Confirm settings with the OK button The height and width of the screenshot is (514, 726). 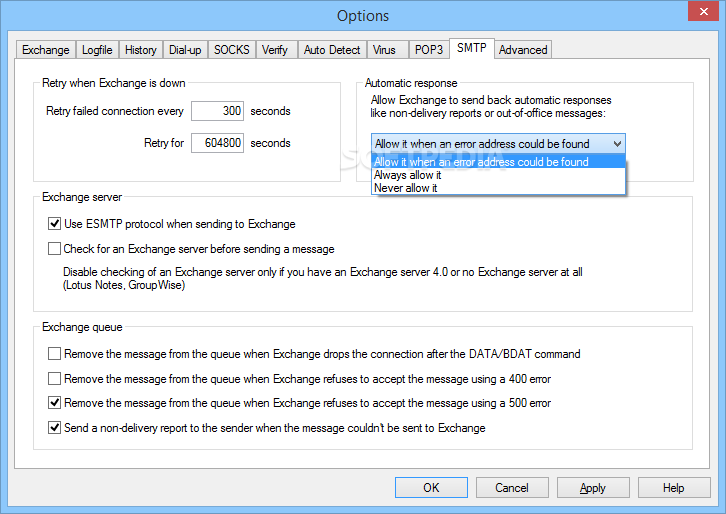(x=431, y=488)
